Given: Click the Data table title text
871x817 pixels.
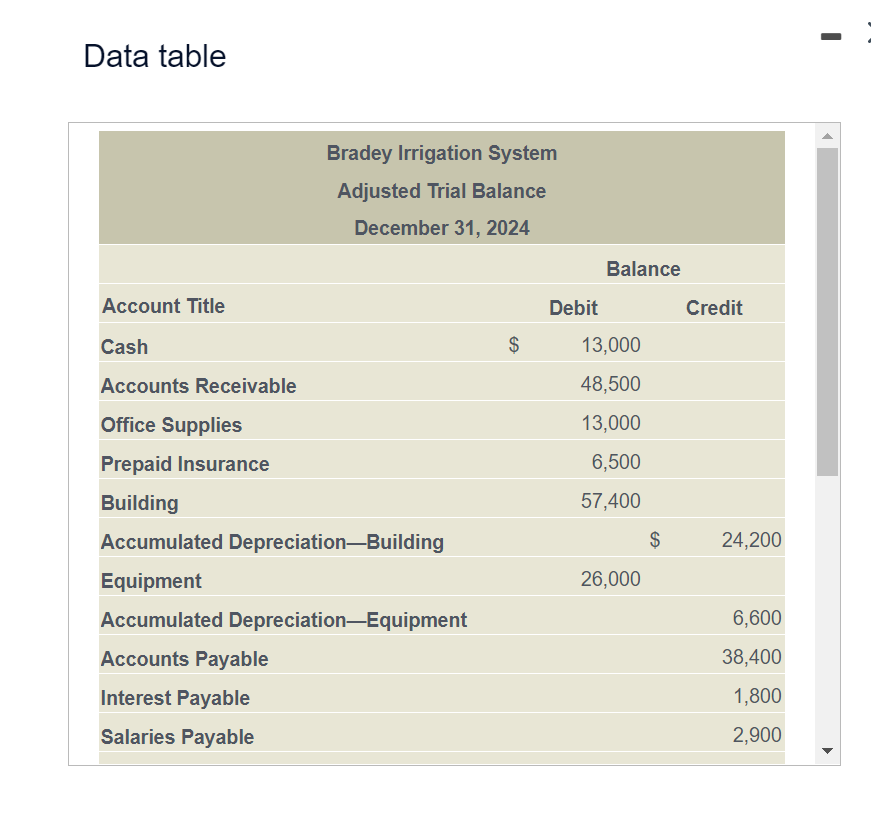Looking at the screenshot, I should click(154, 57).
